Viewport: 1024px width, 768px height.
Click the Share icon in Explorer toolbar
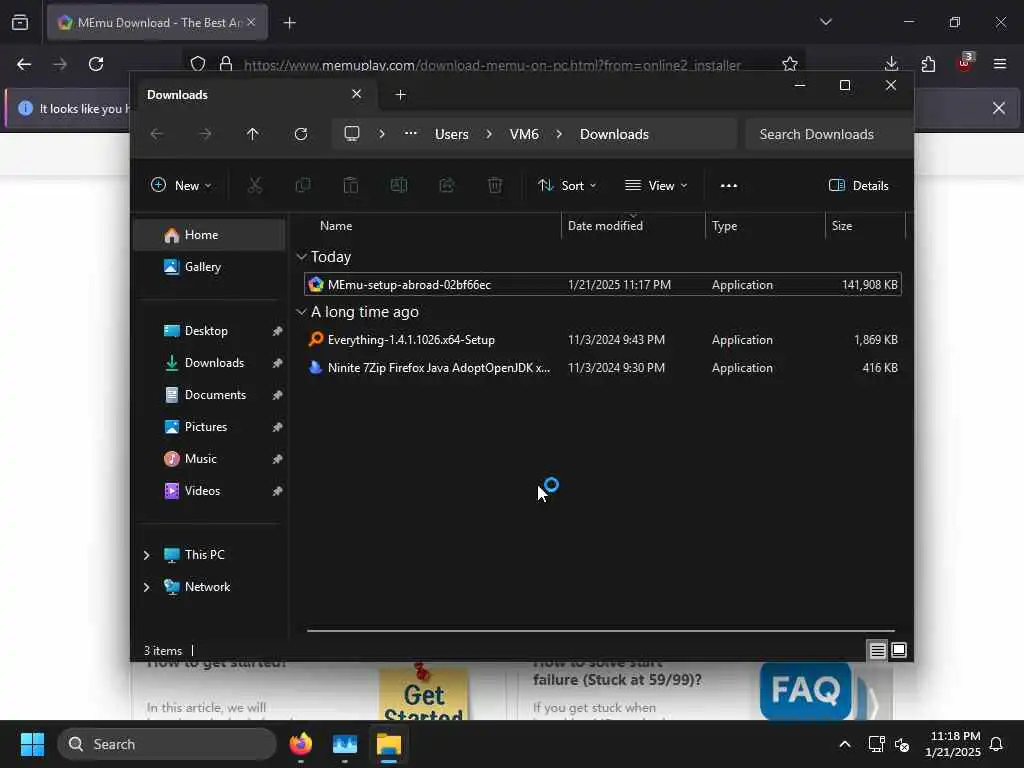click(447, 185)
